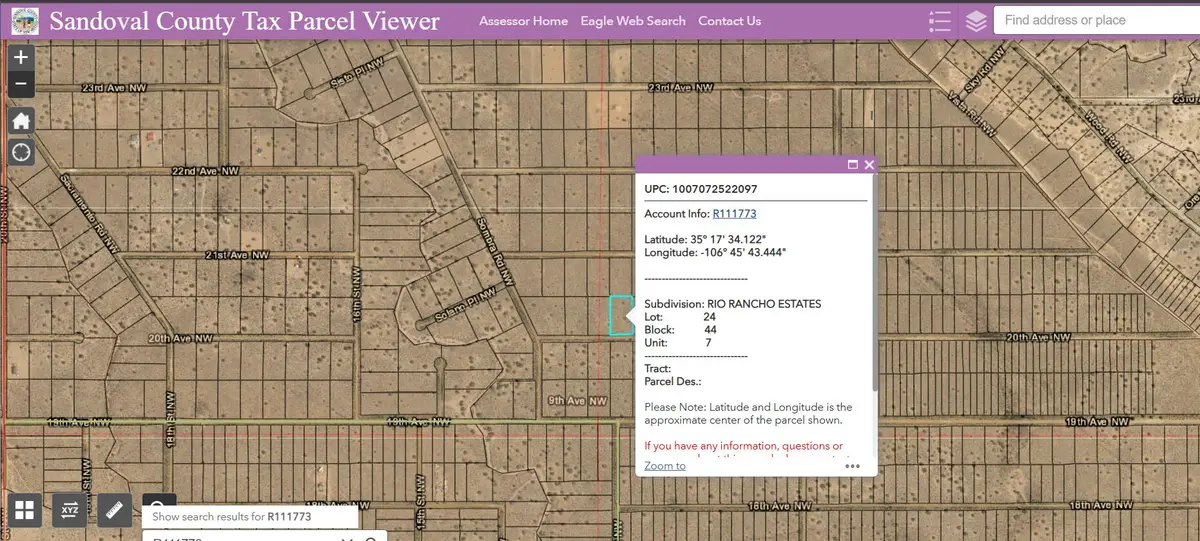Image resolution: width=1200 pixels, height=541 pixels.
Task: Click the My Location crosshair button
Action: pyautogui.click(x=21, y=152)
